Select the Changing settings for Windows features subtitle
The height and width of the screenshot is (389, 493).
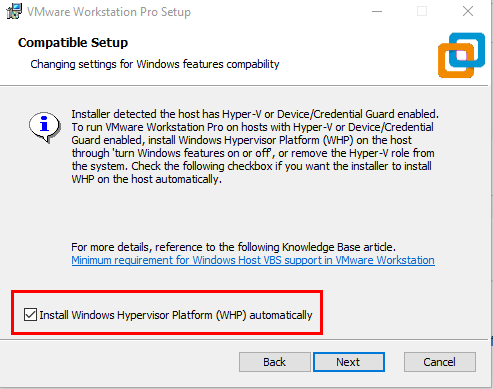tap(155, 64)
